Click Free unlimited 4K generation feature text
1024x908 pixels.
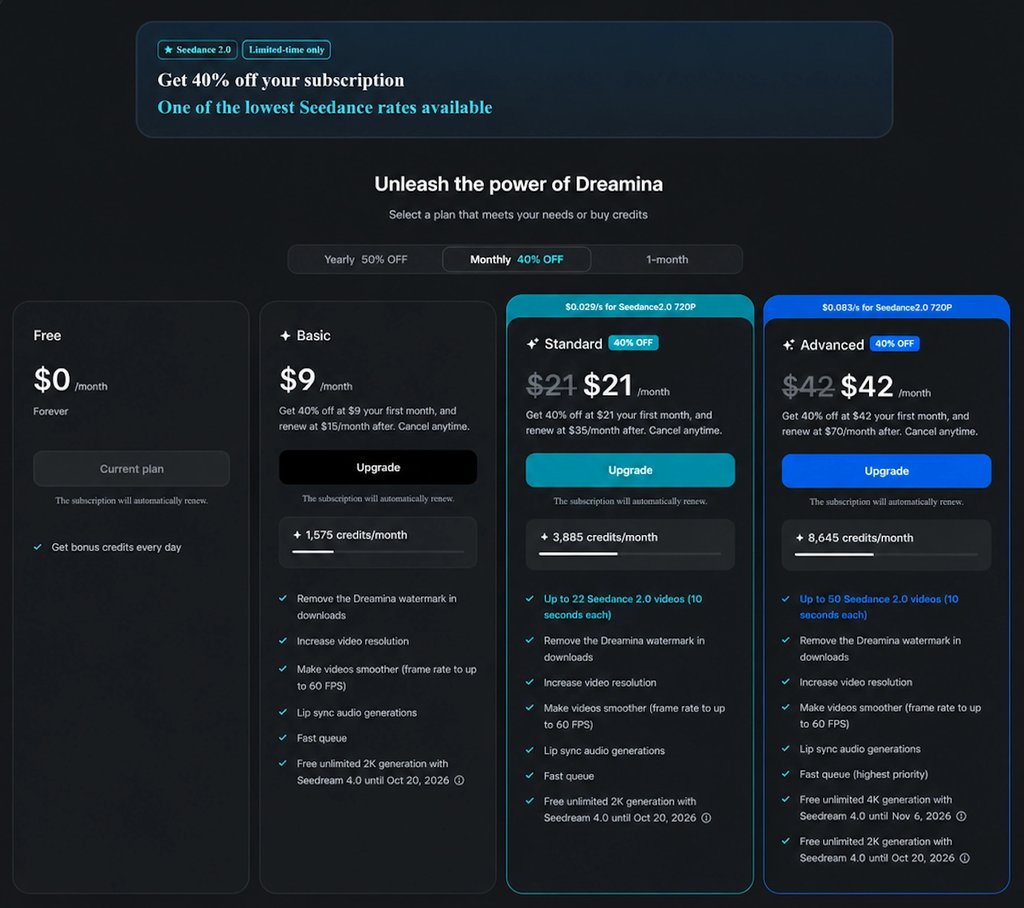click(x=875, y=808)
